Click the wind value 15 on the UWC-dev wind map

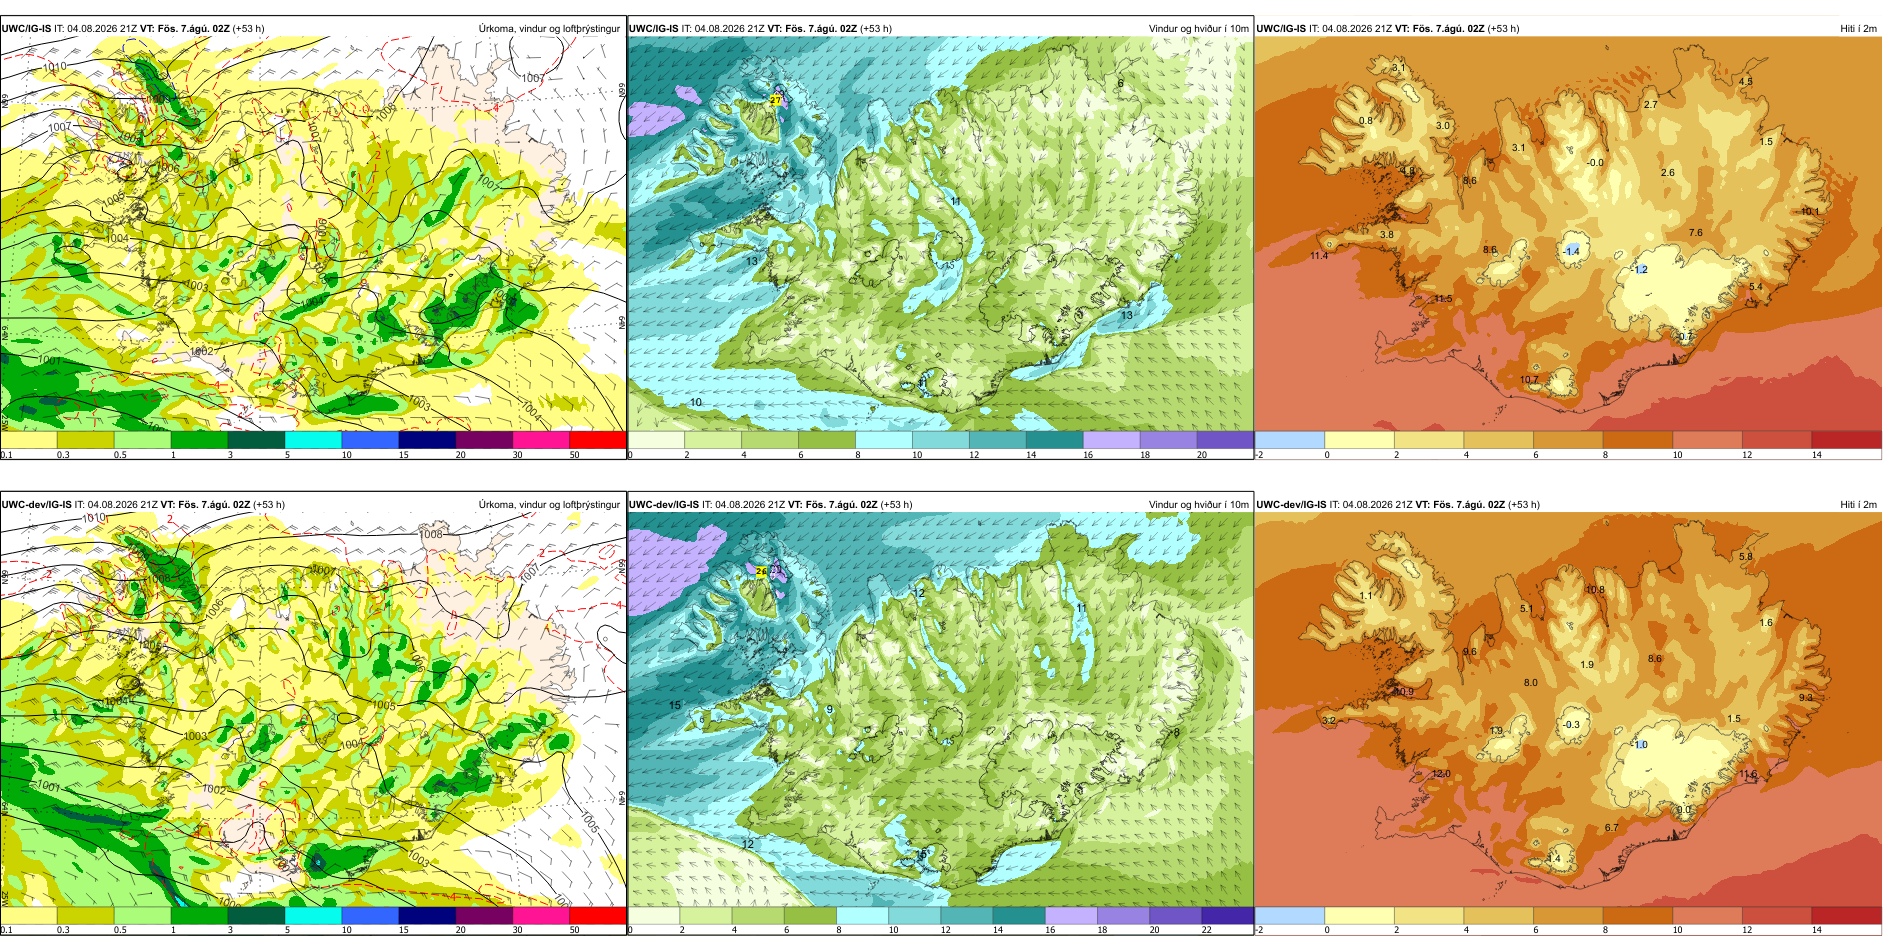pyautogui.click(x=675, y=705)
